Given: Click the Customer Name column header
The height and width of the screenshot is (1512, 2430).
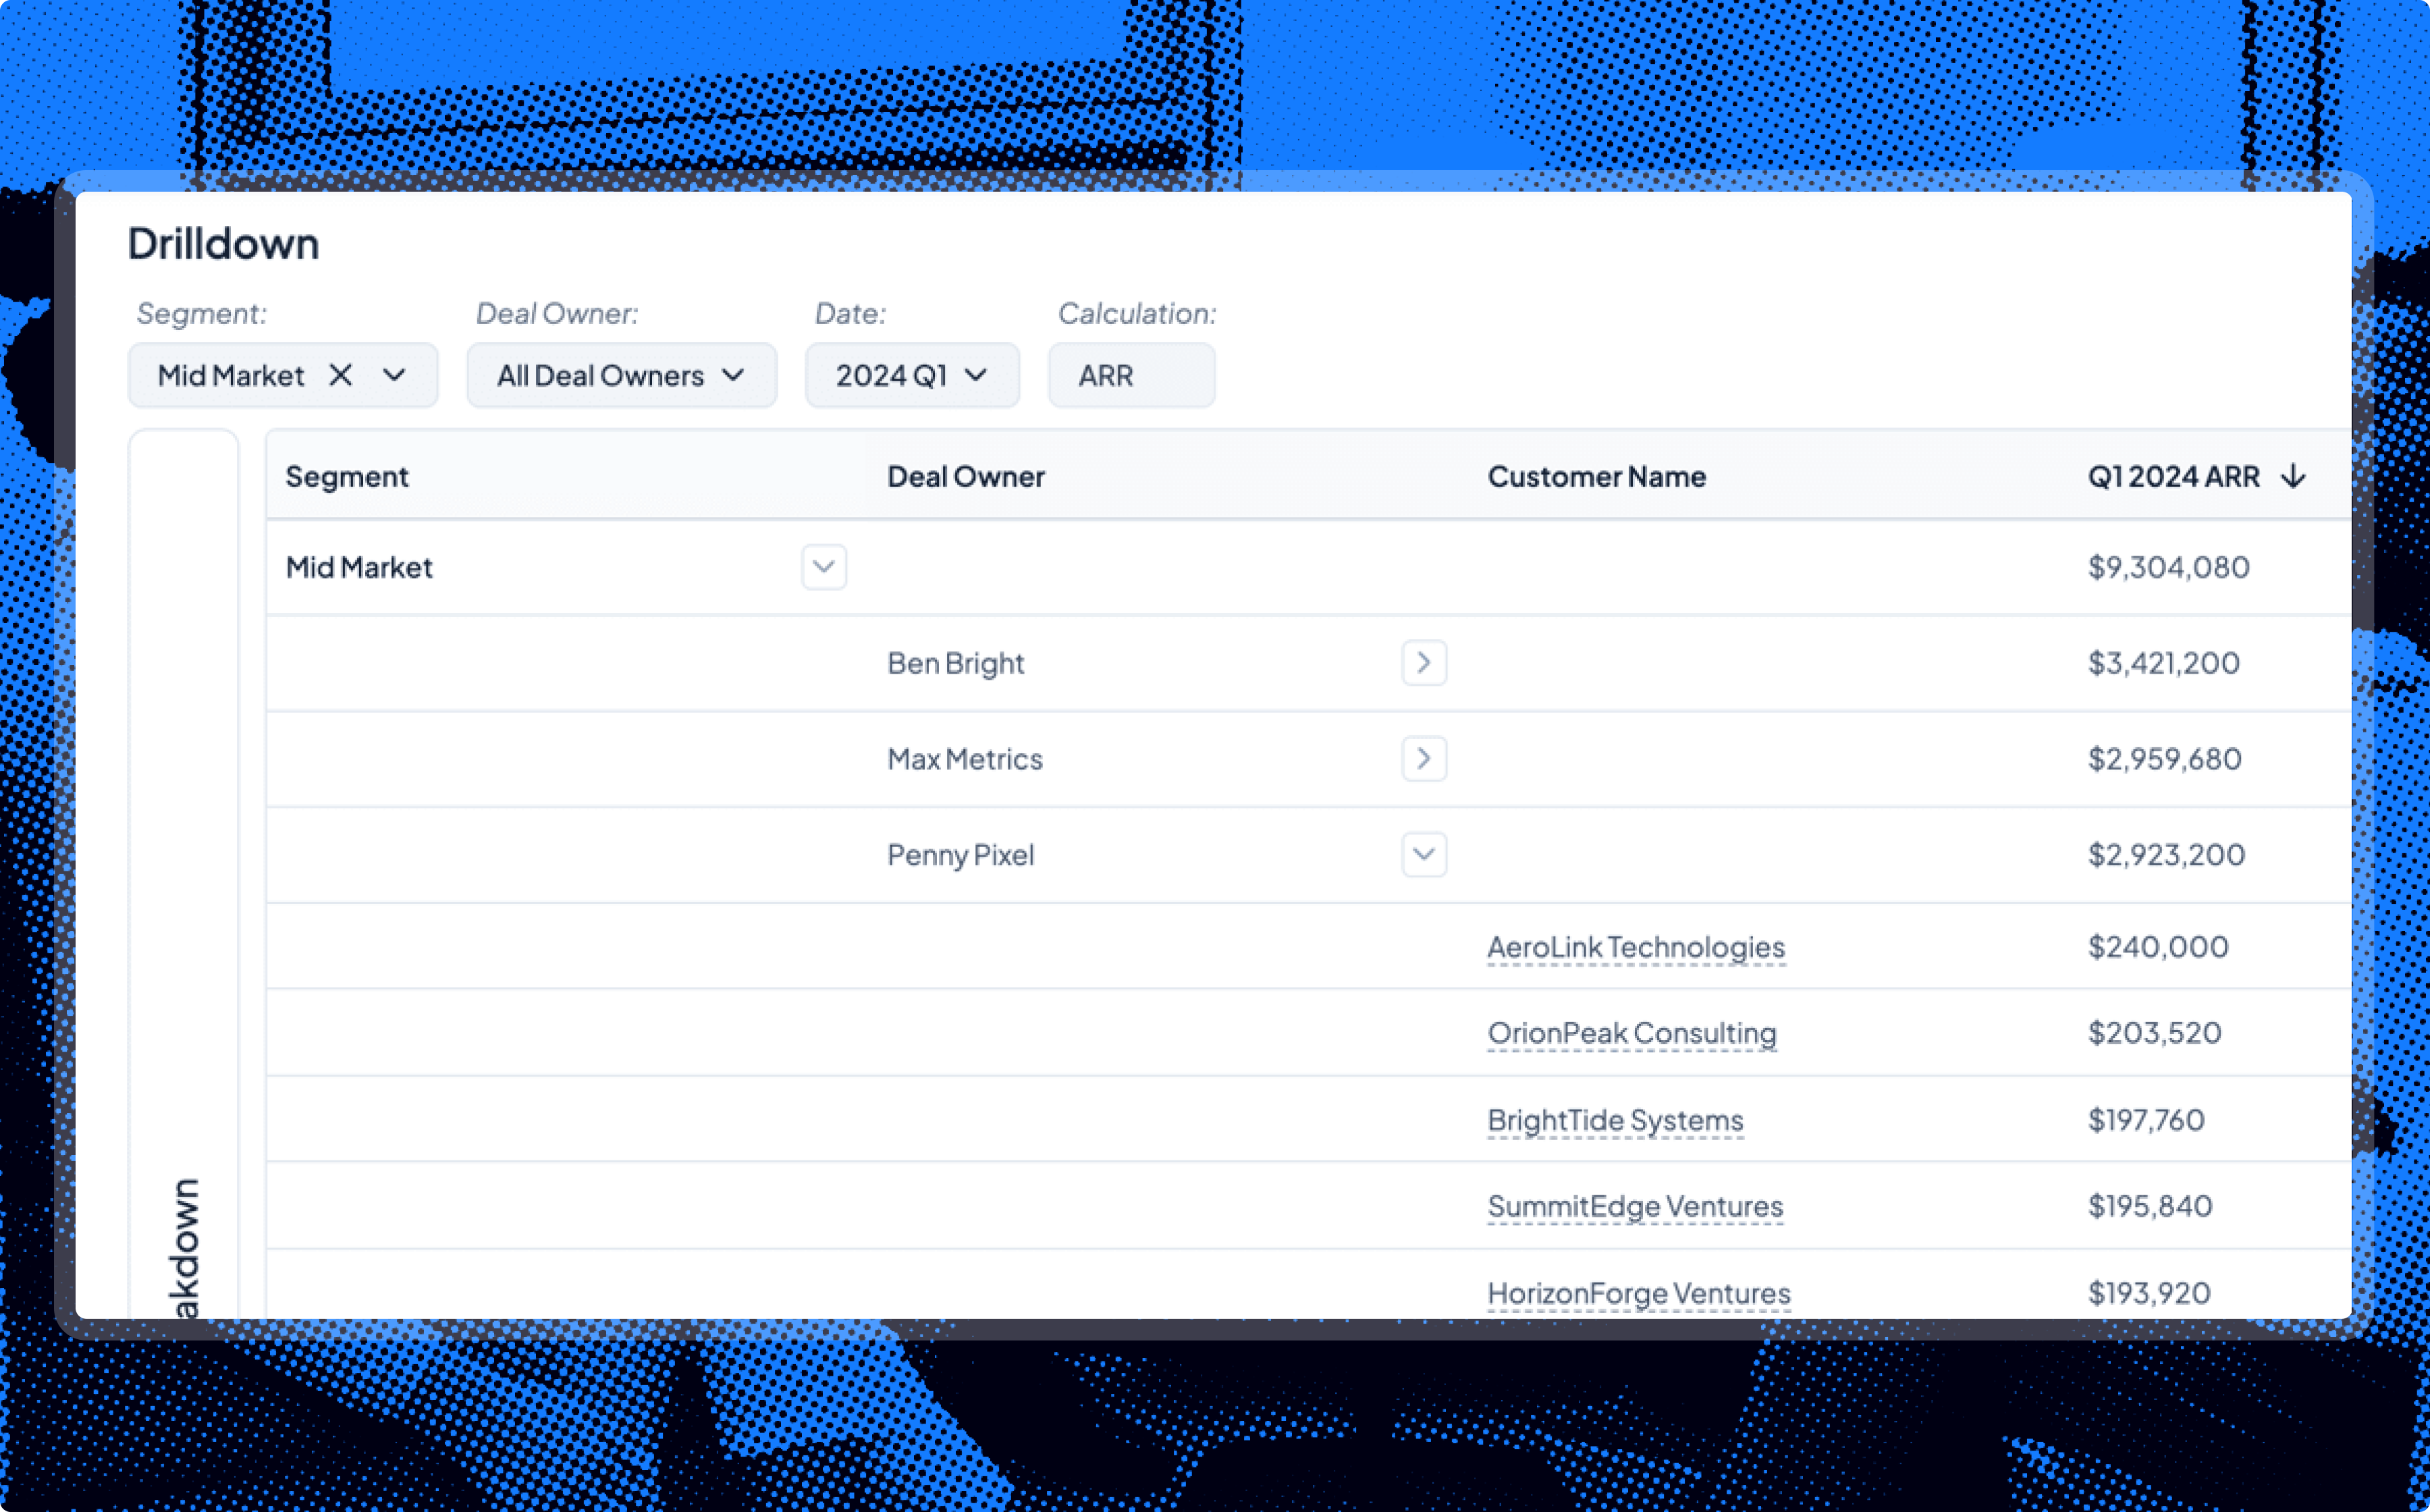Looking at the screenshot, I should (1596, 476).
